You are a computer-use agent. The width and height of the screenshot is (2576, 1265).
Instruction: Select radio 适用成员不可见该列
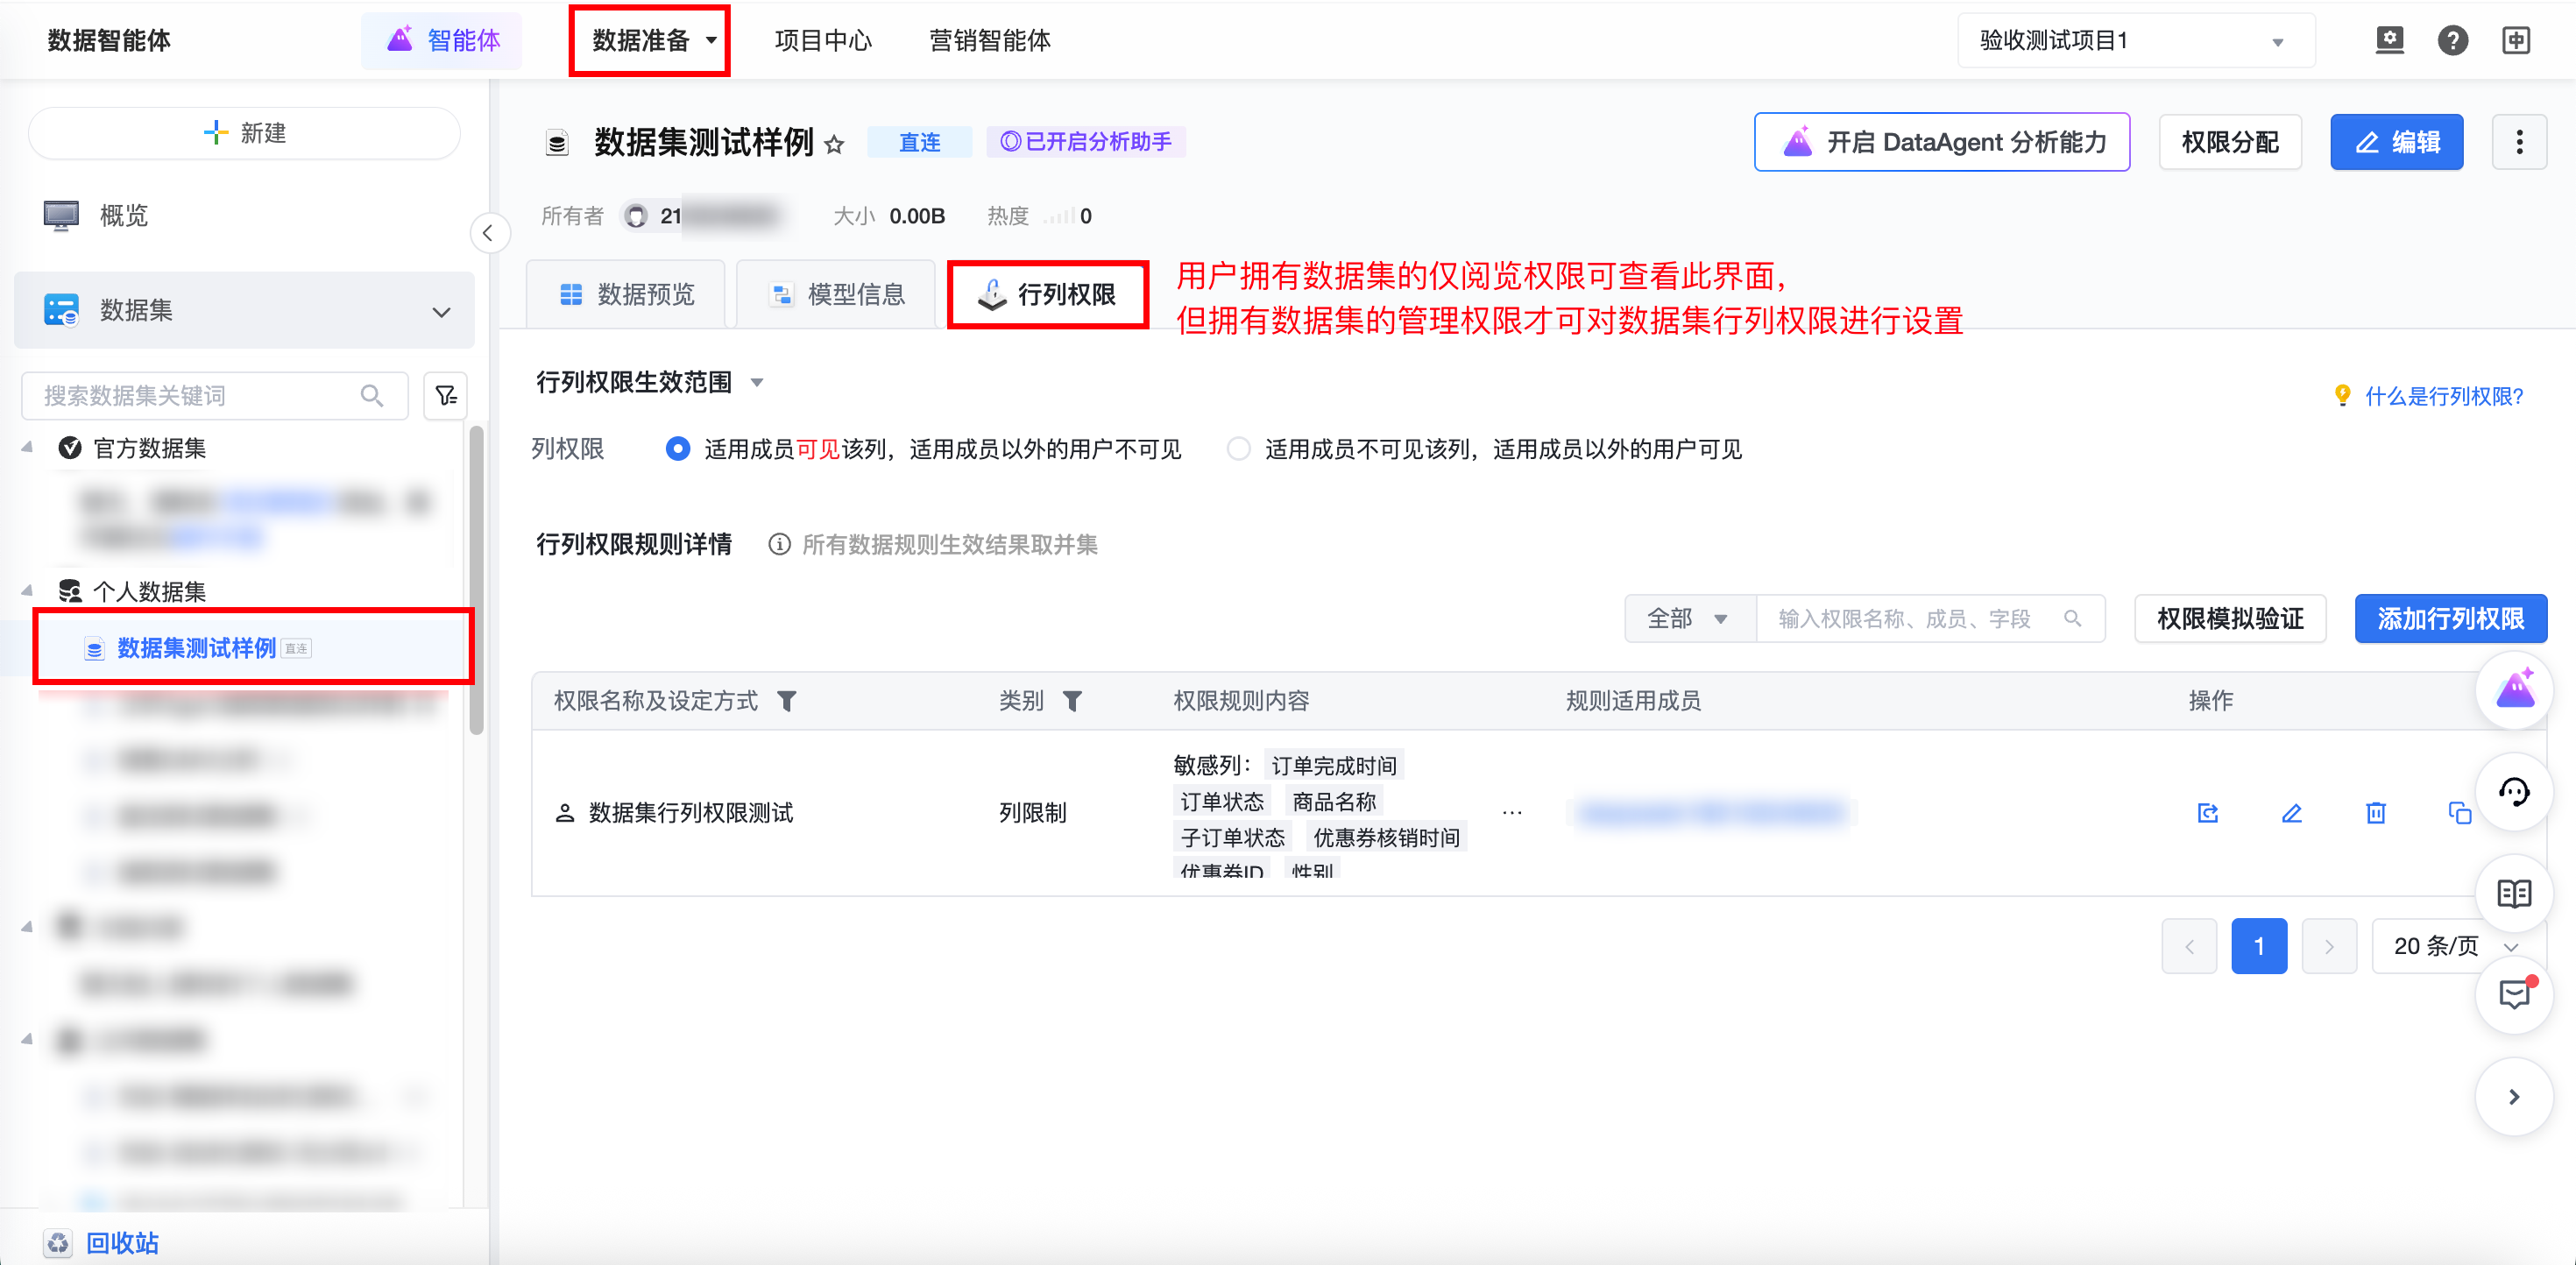tap(1238, 449)
